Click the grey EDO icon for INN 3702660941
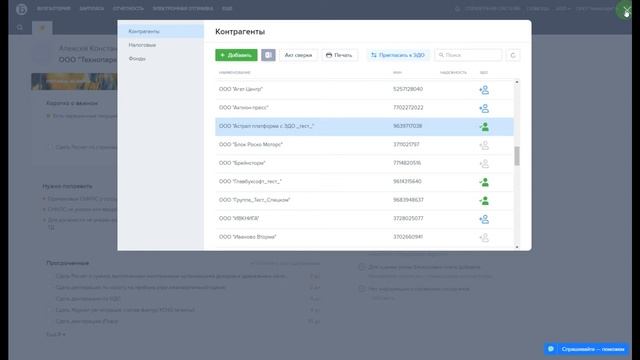The image size is (640, 360). [x=484, y=238]
